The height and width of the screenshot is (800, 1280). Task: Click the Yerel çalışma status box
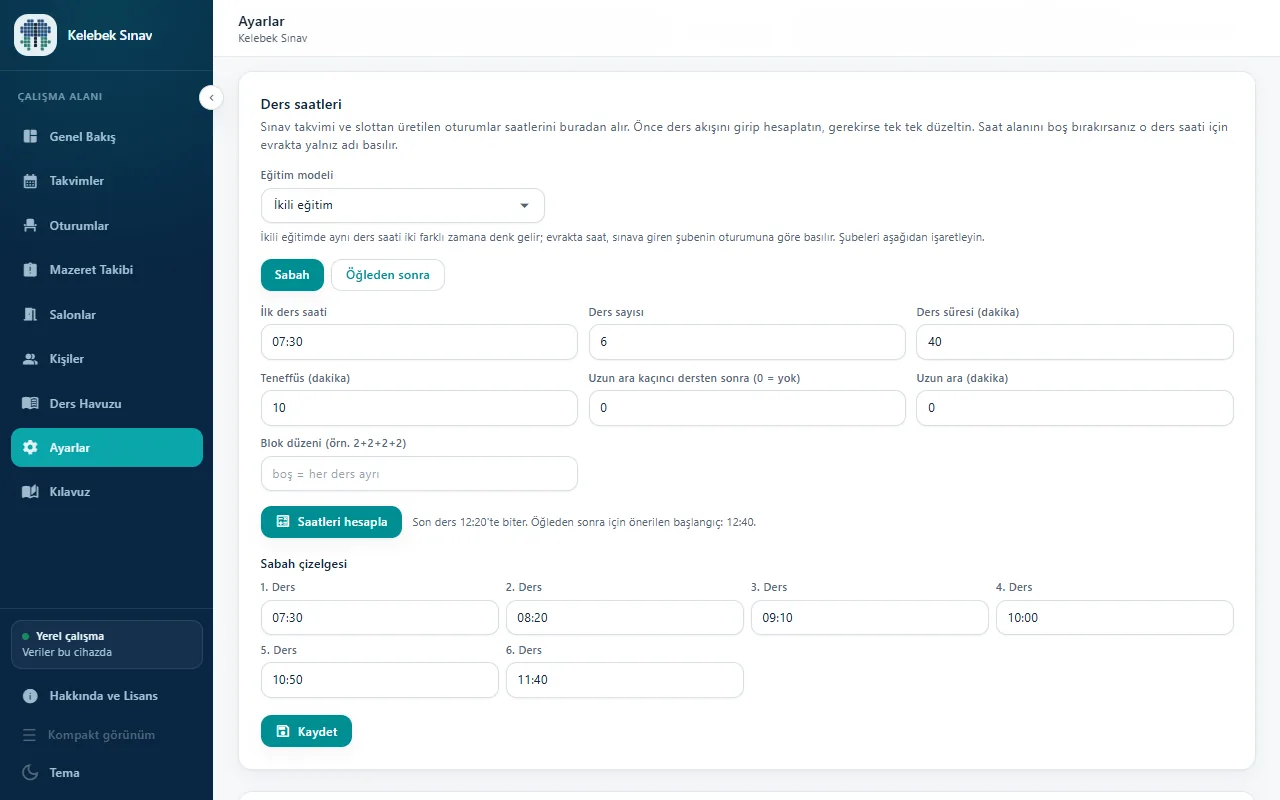coord(107,644)
